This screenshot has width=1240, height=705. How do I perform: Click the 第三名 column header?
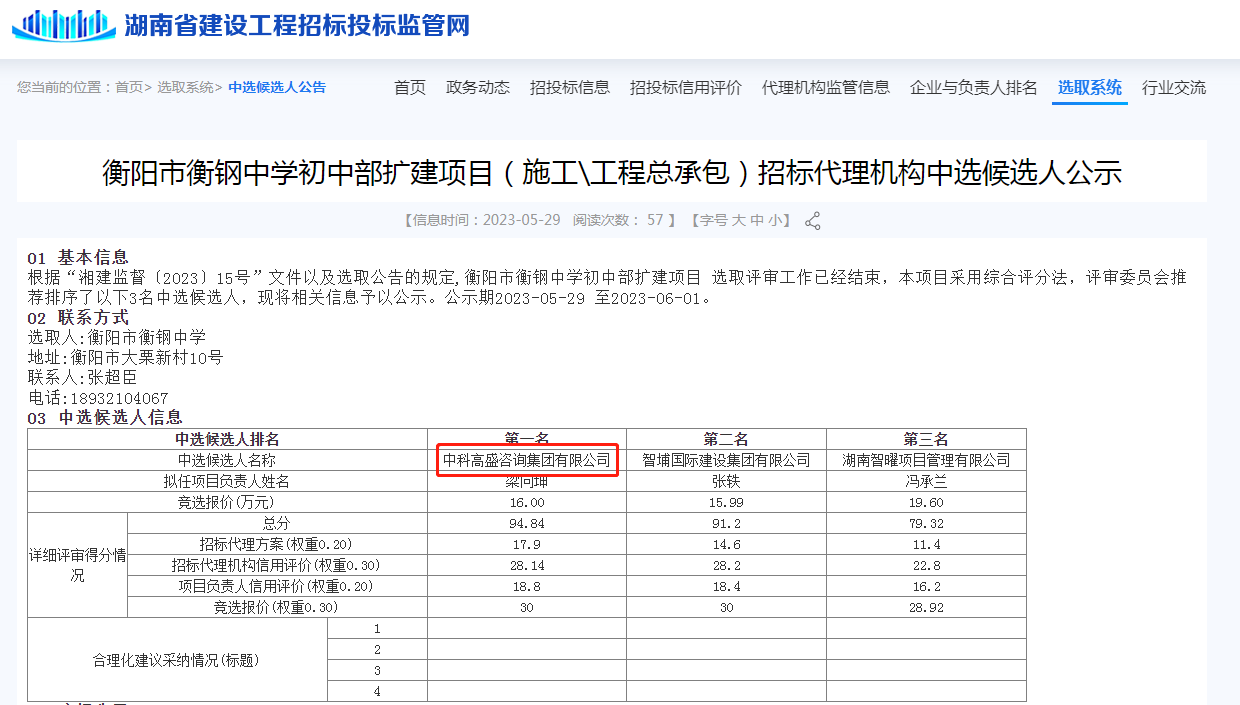point(926,439)
